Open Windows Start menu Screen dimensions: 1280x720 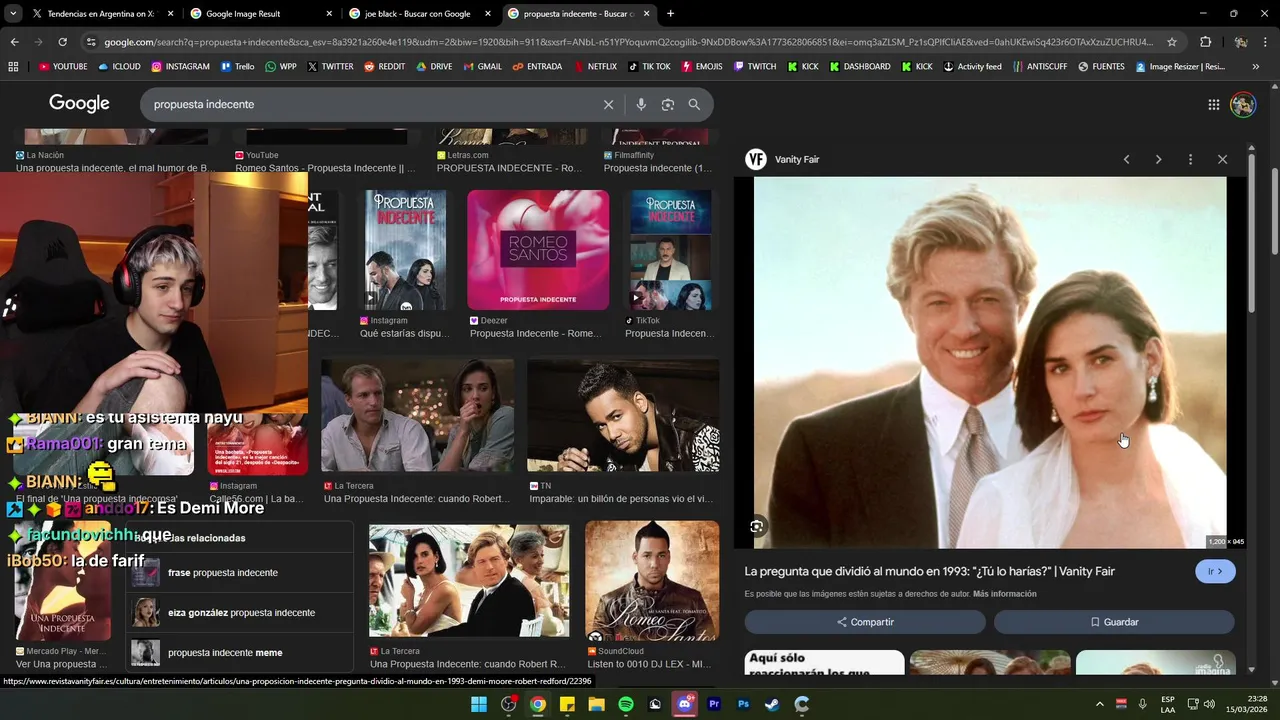coord(479,704)
